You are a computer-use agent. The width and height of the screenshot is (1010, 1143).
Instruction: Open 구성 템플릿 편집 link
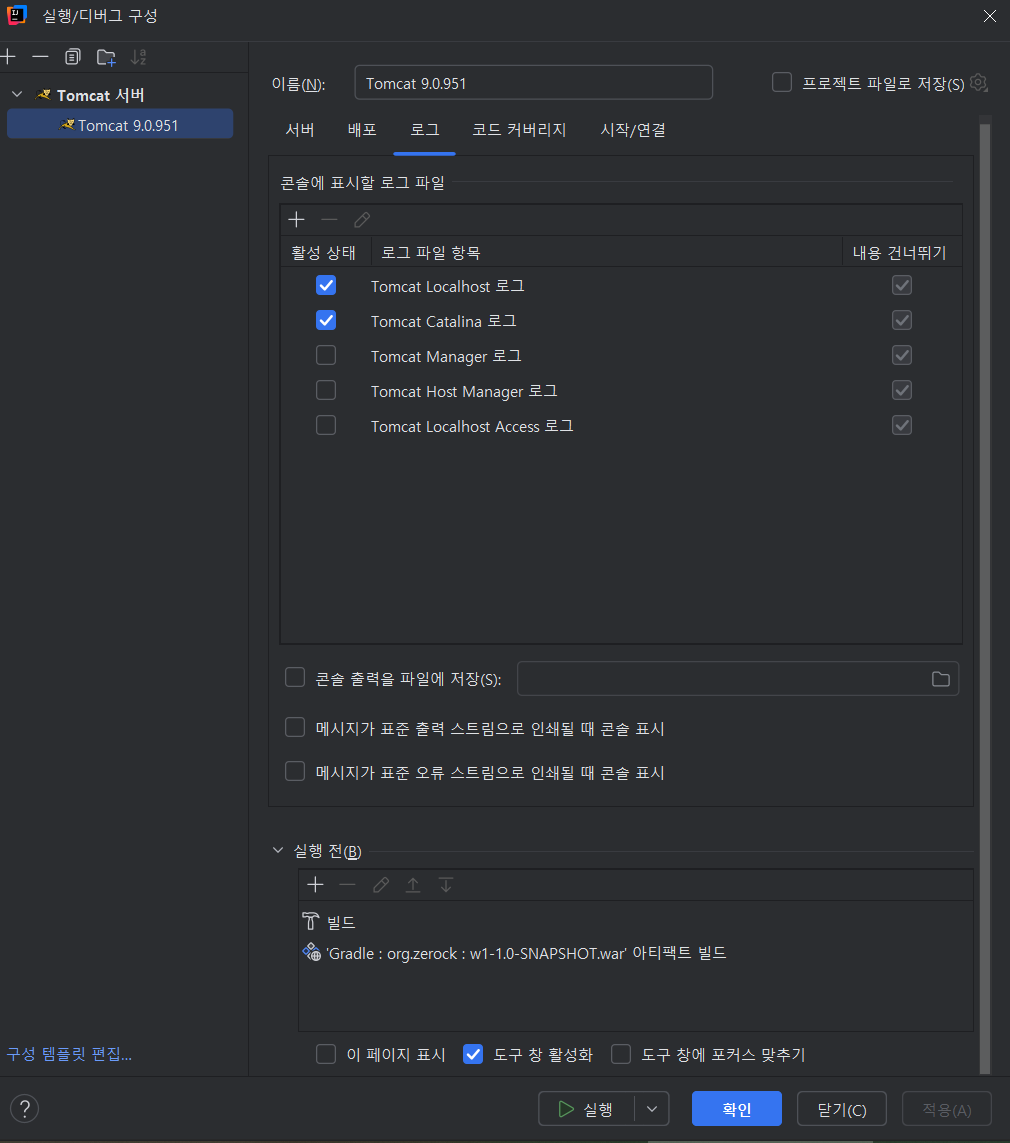(x=69, y=1054)
